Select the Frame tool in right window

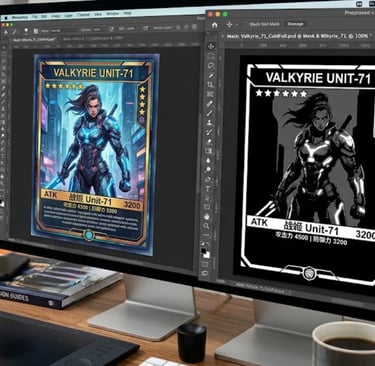[x=210, y=94]
